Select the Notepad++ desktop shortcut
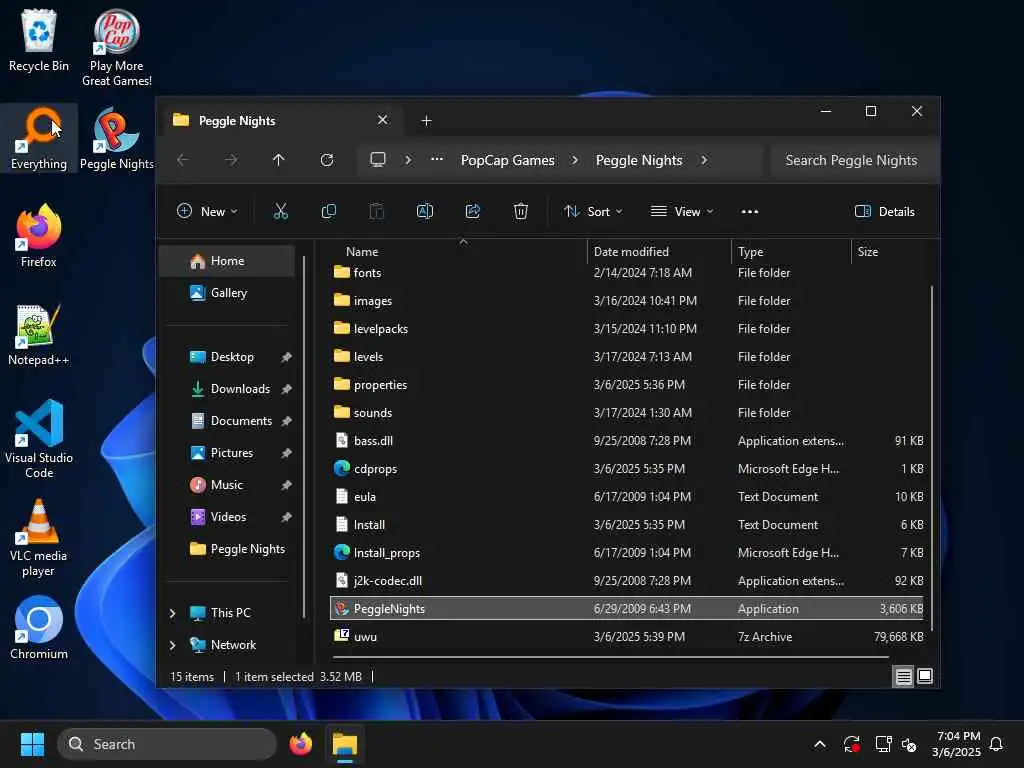 click(x=39, y=334)
